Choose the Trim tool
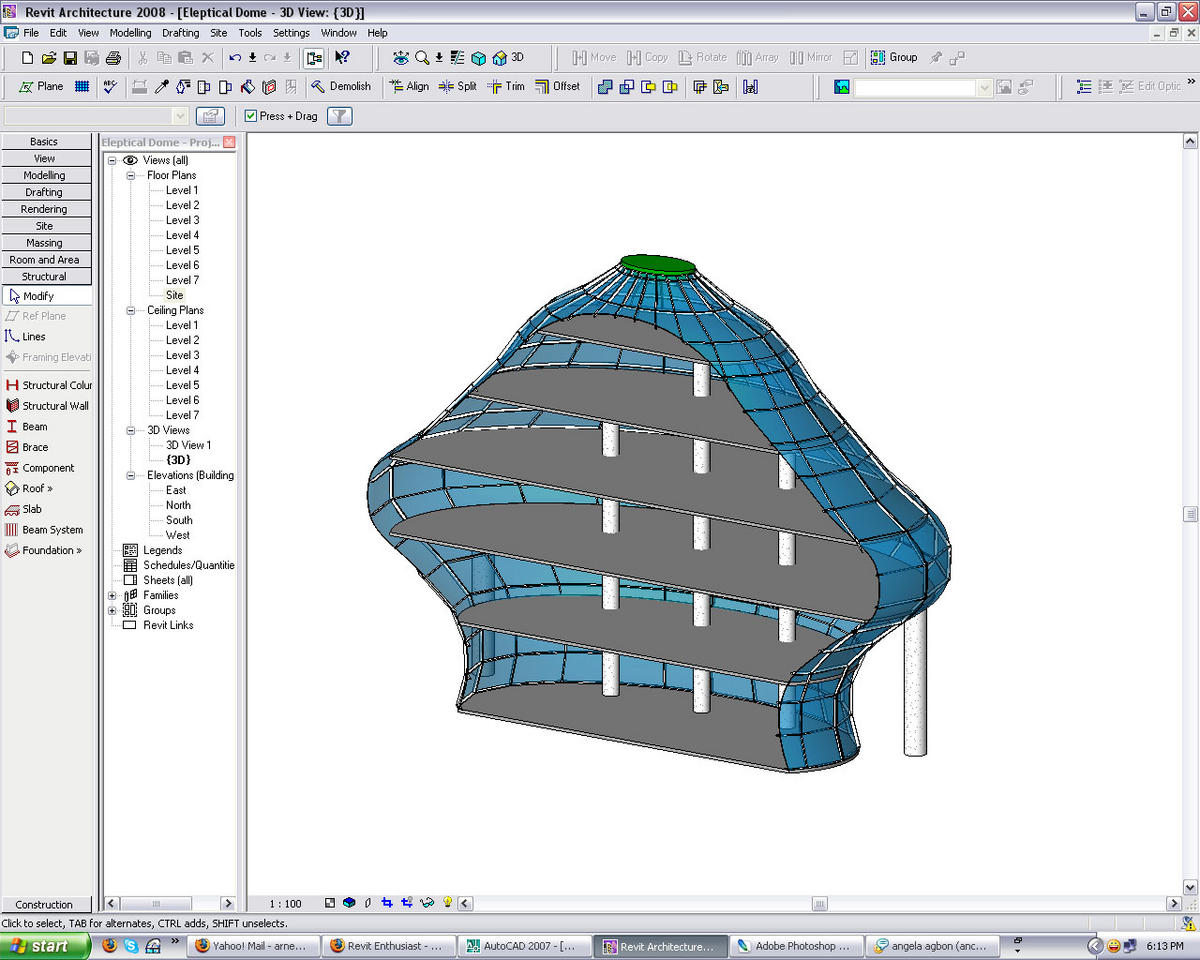The image size is (1200, 960). click(506, 87)
